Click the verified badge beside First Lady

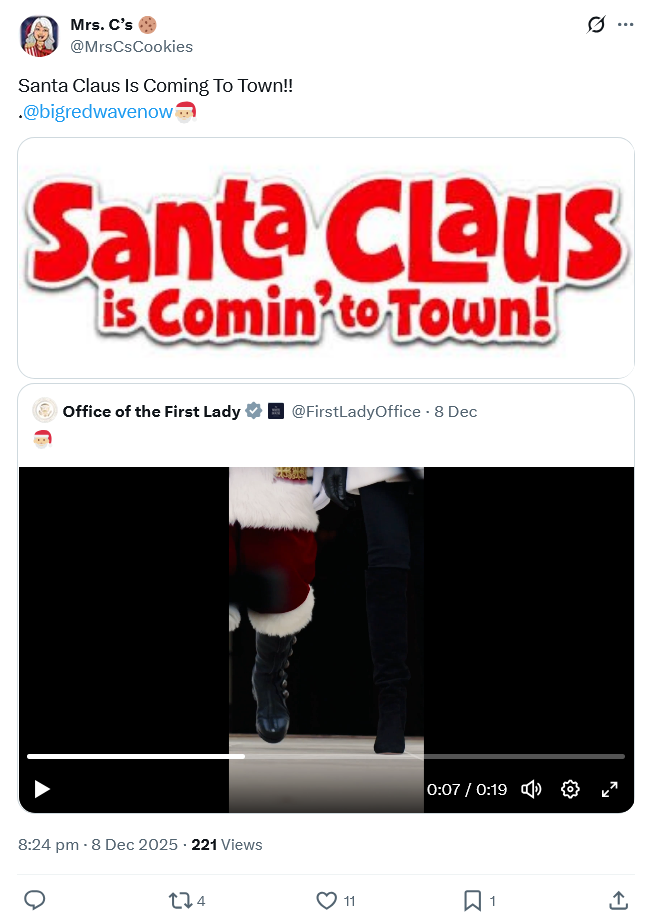coord(253,411)
